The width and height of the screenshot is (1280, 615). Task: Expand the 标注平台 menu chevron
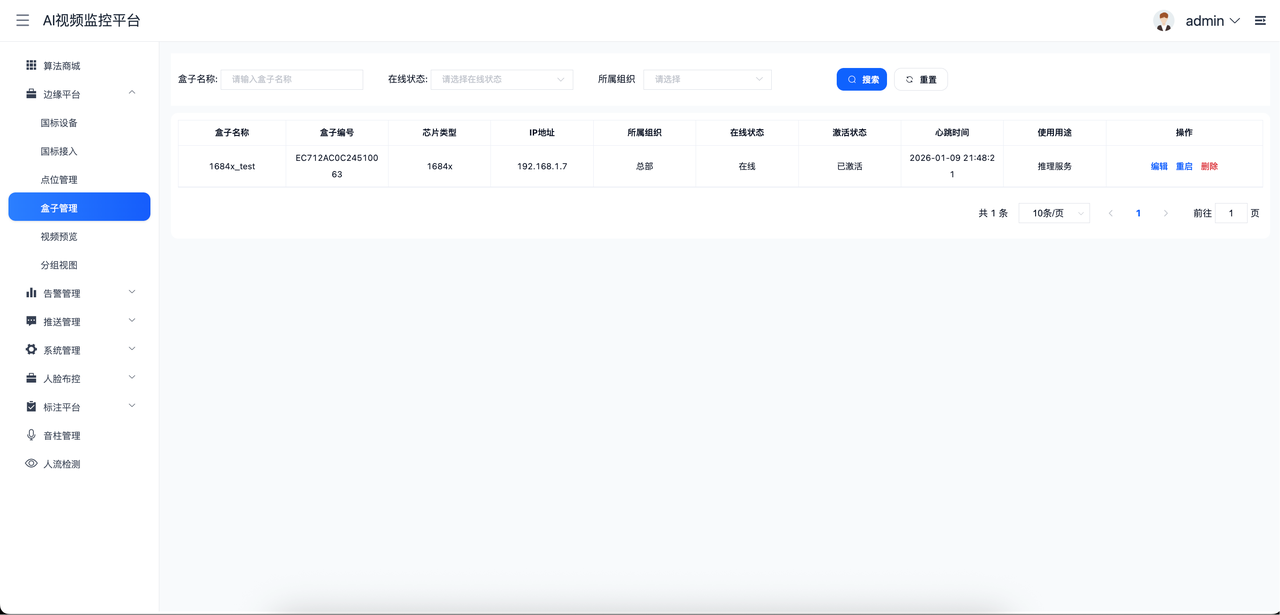click(x=132, y=406)
